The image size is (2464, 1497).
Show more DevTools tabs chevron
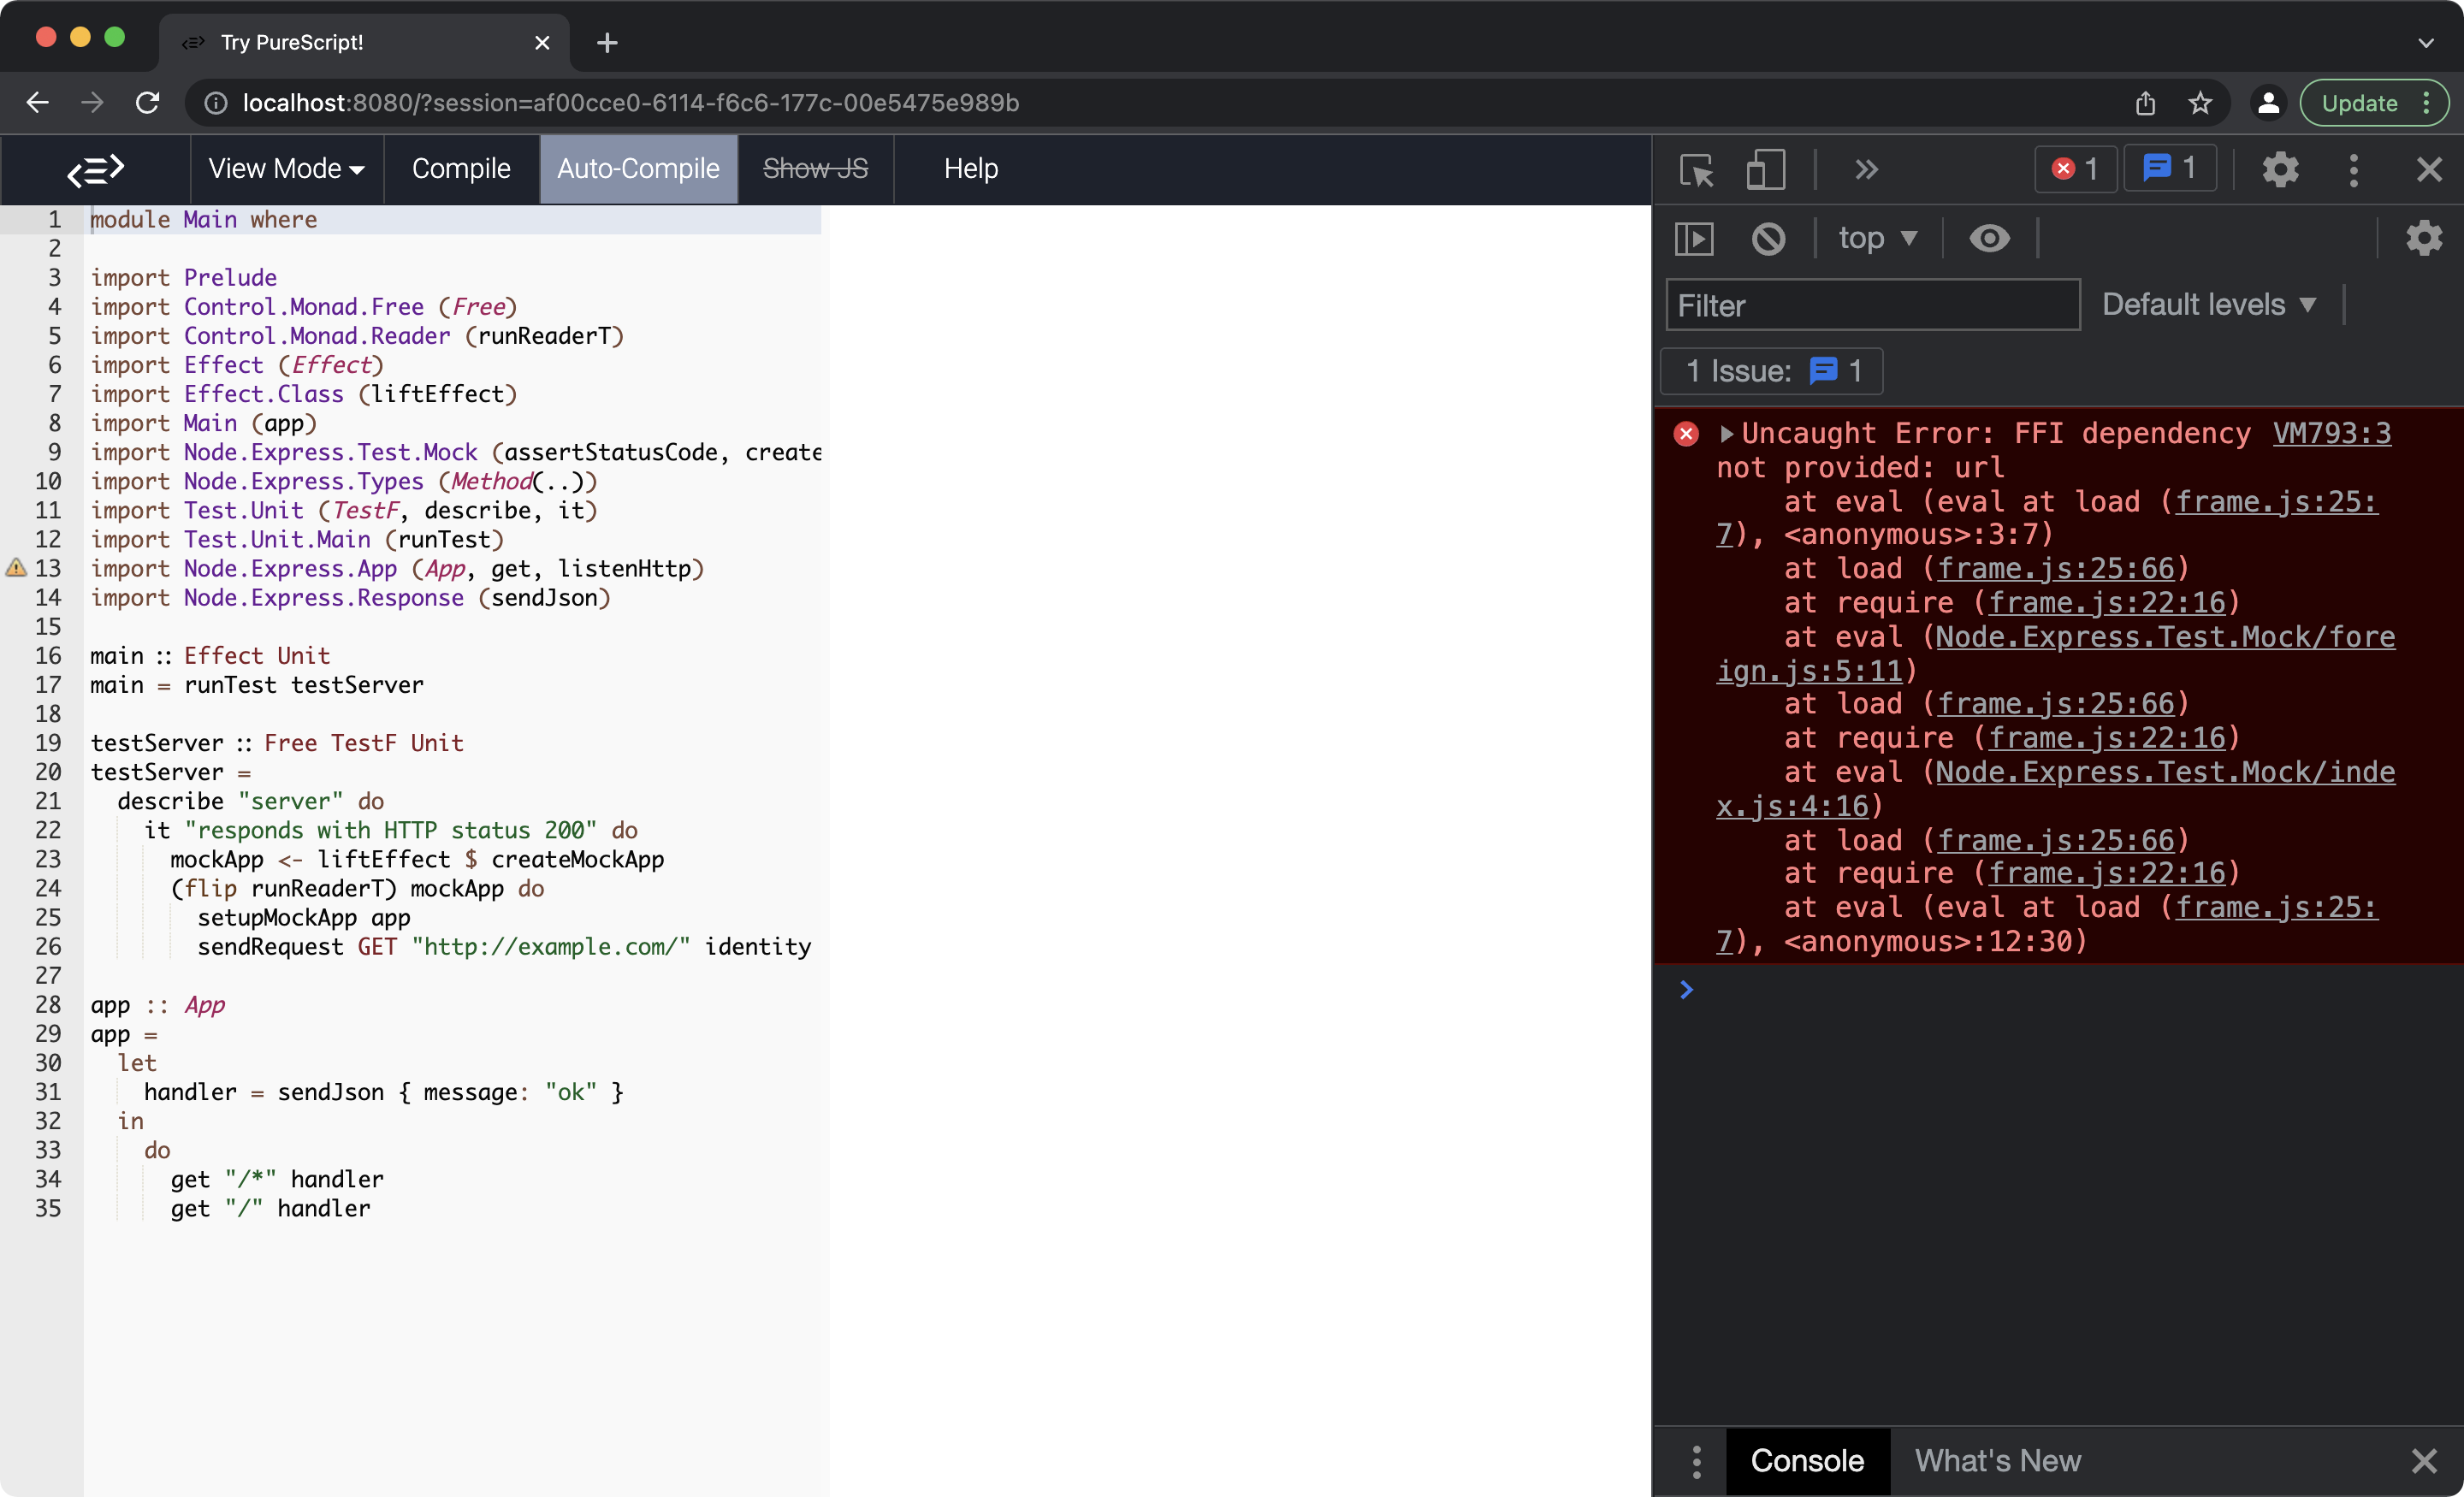point(1866,169)
